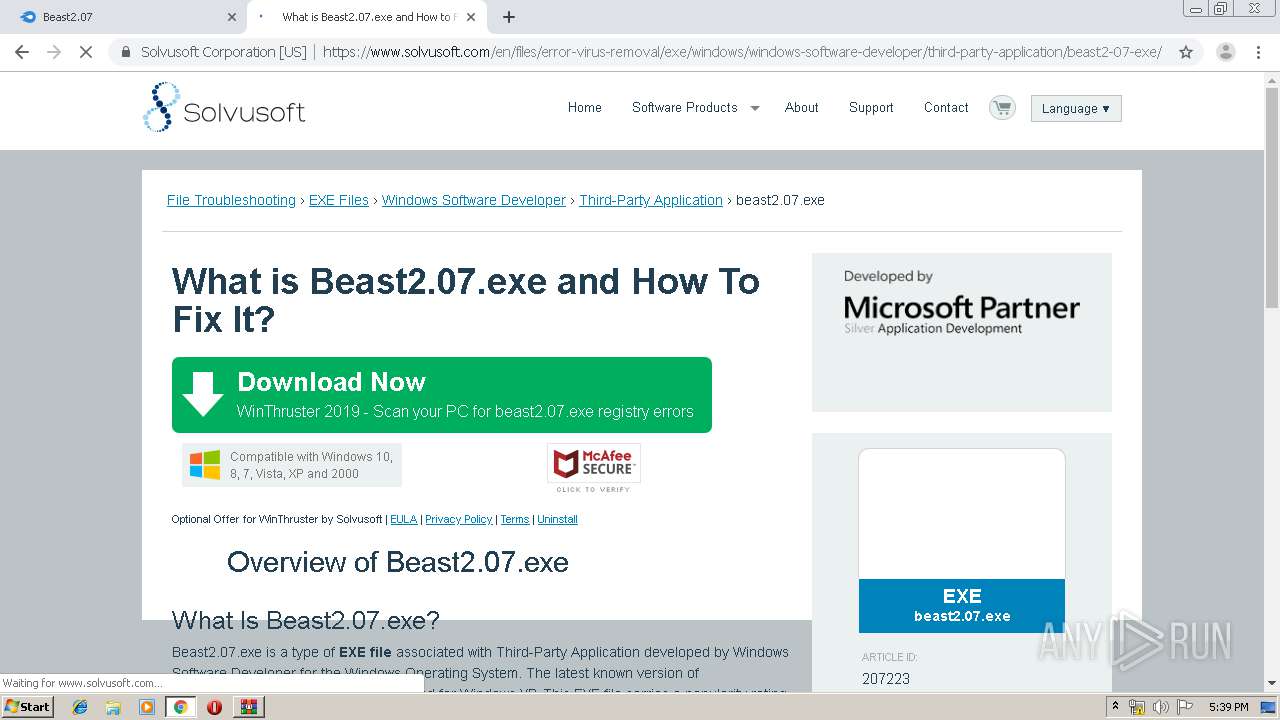
Task: Click the taskbar clock showing 5:39 PM
Action: point(1228,707)
